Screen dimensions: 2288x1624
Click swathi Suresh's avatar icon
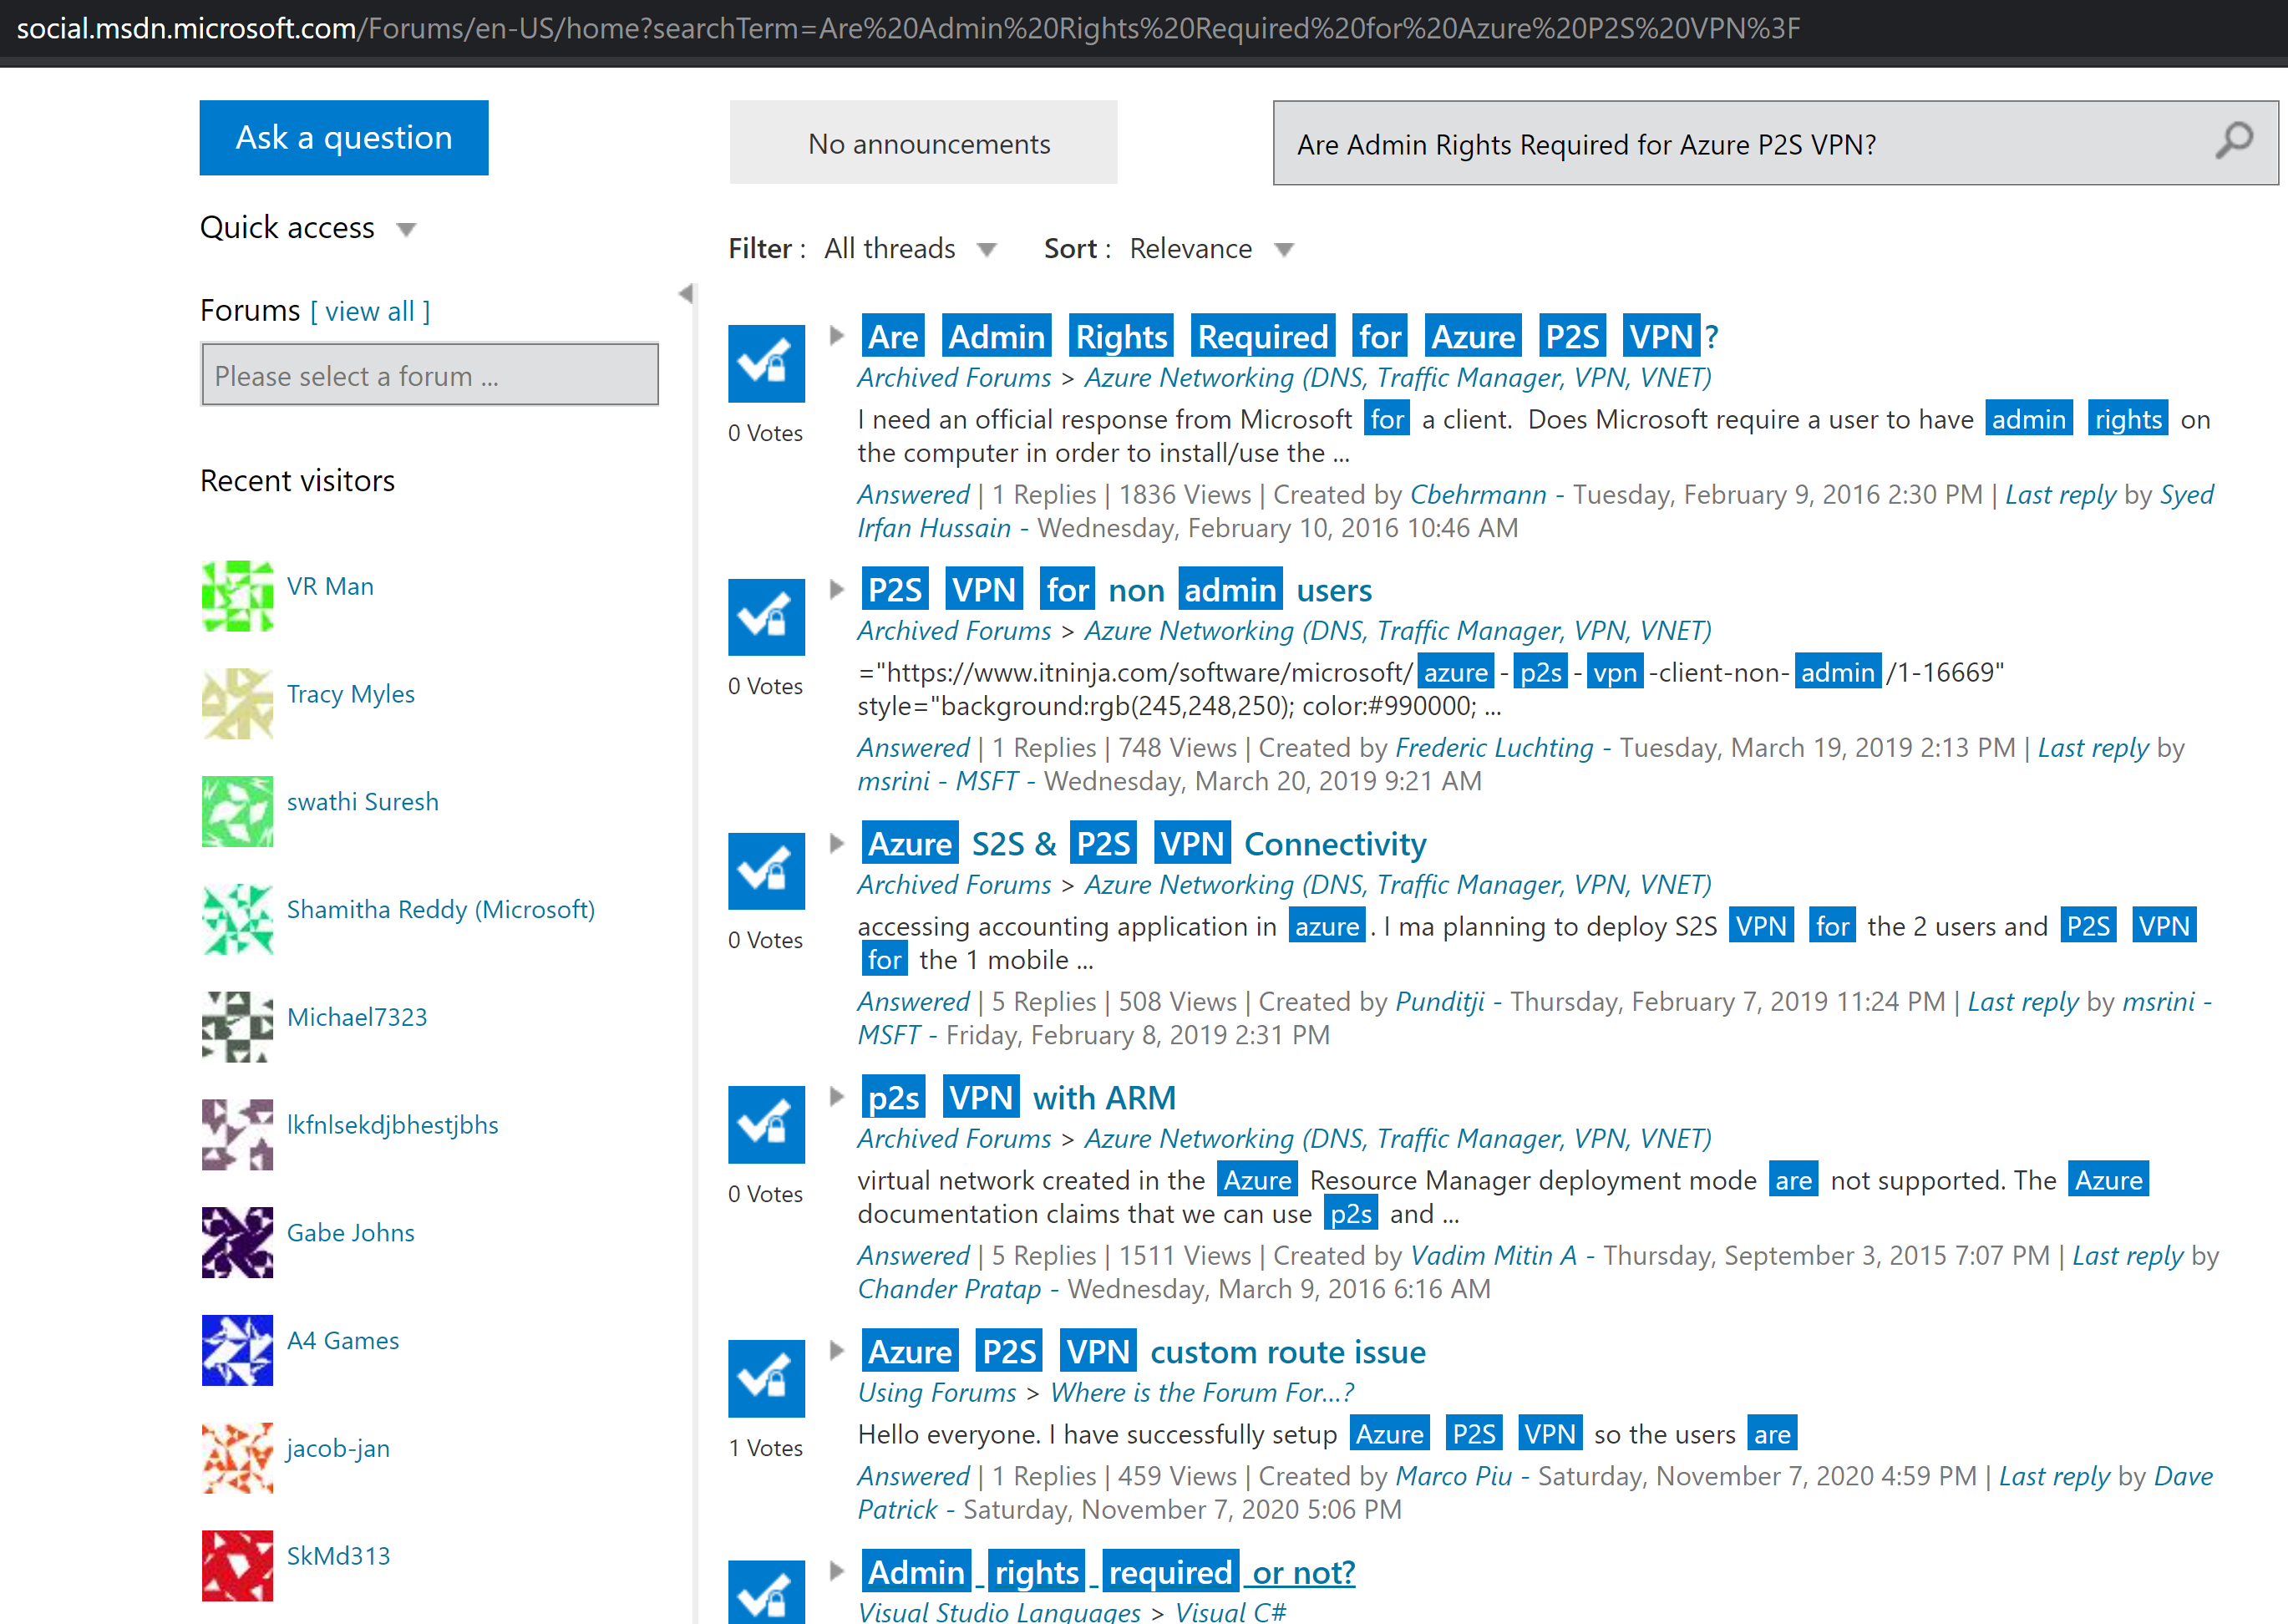click(x=237, y=812)
